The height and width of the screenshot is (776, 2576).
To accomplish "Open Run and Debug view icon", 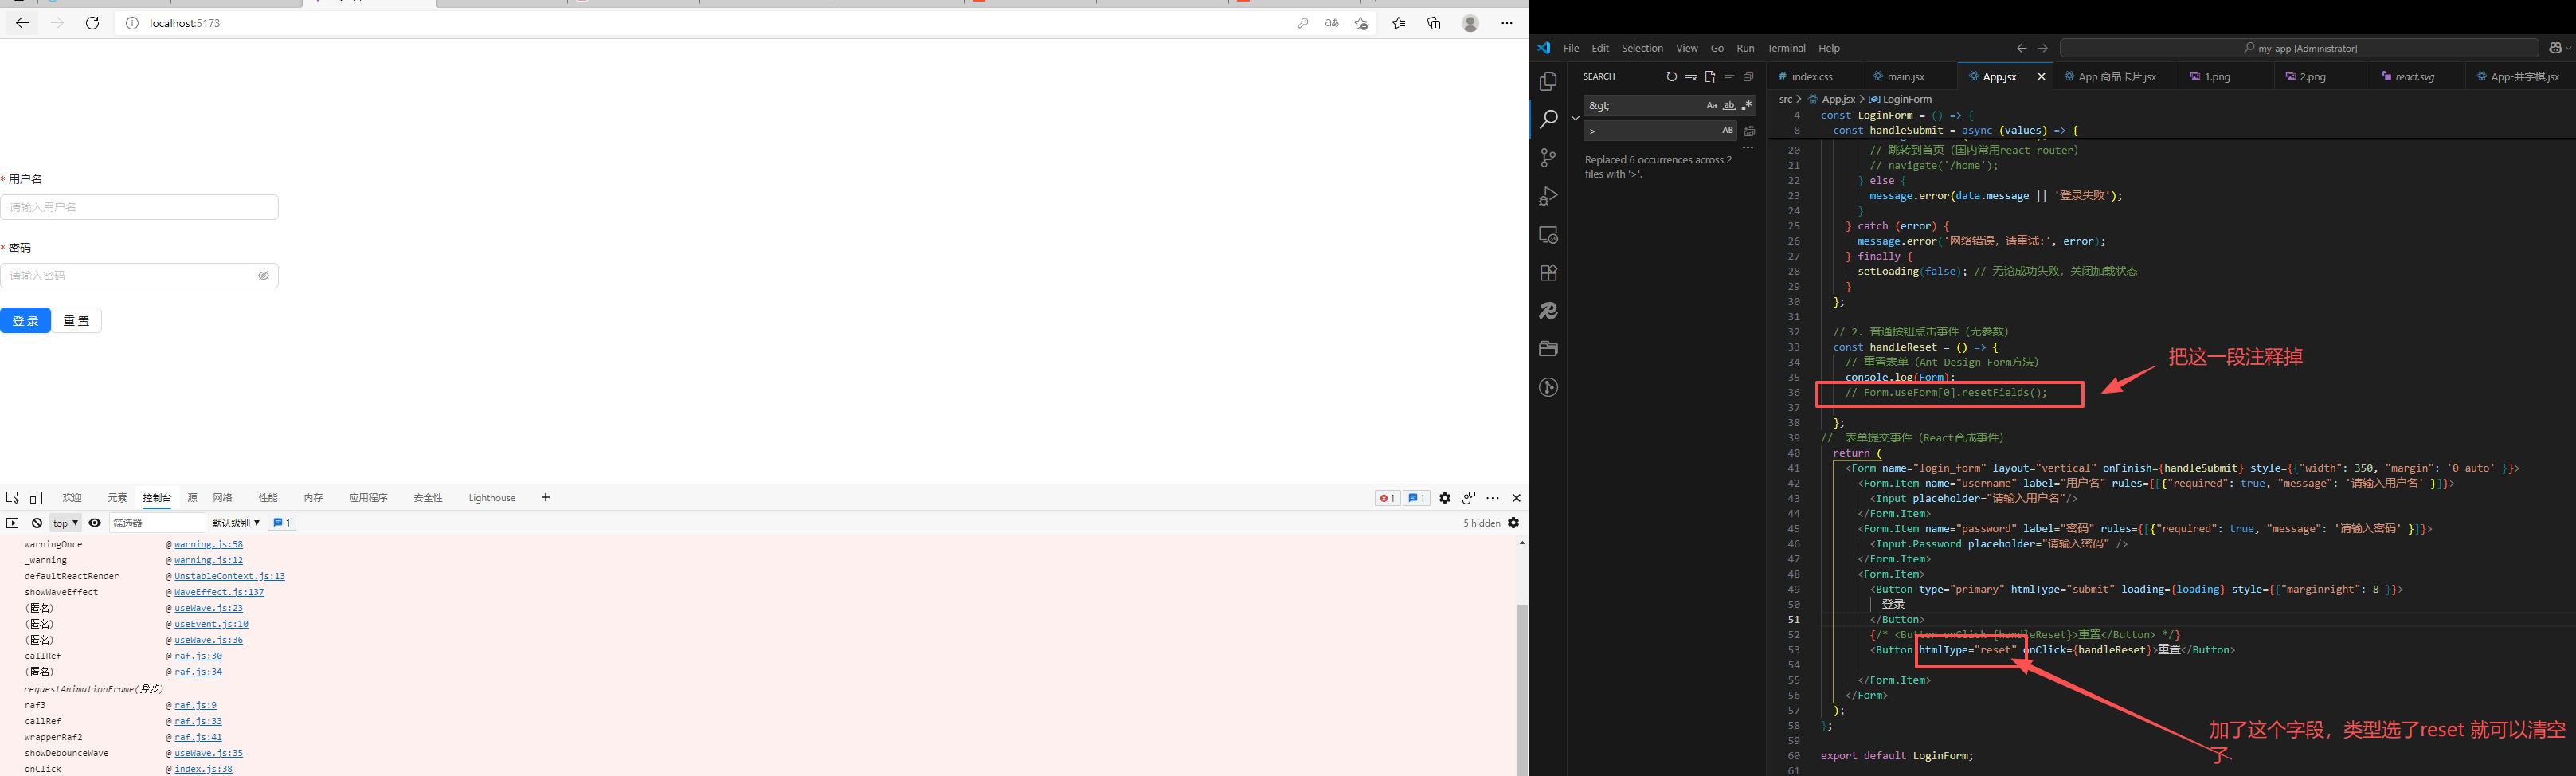I will [x=1548, y=196].
